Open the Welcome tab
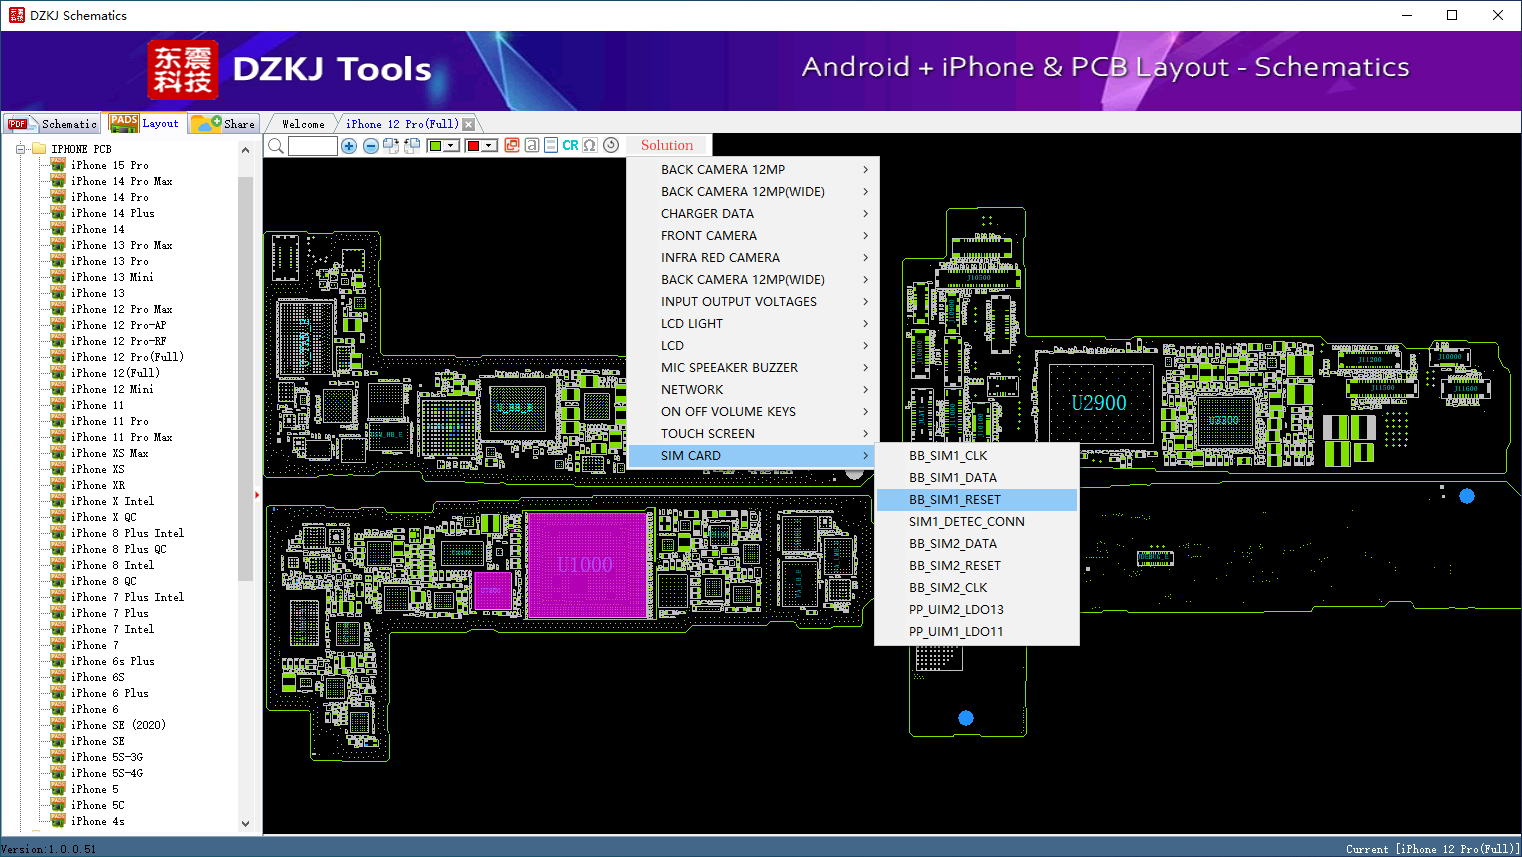1522x857 pixels. coord(303,124)
